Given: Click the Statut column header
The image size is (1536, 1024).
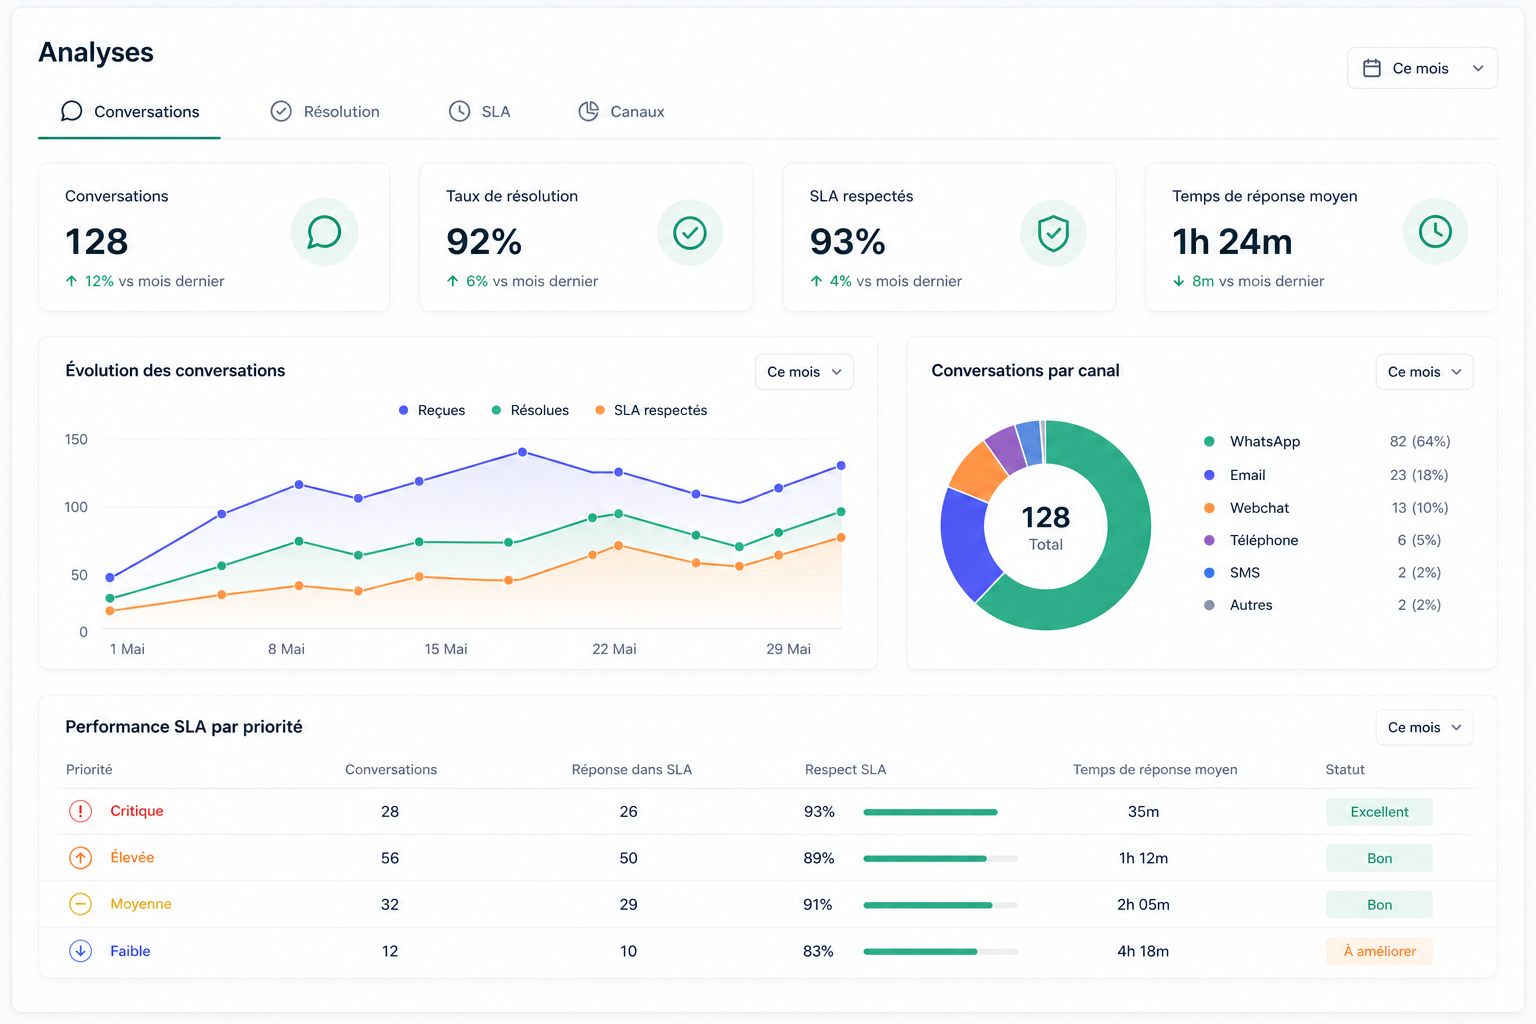Looking at the screenshot, I should pyautogui.click(x=1345, y=769).
